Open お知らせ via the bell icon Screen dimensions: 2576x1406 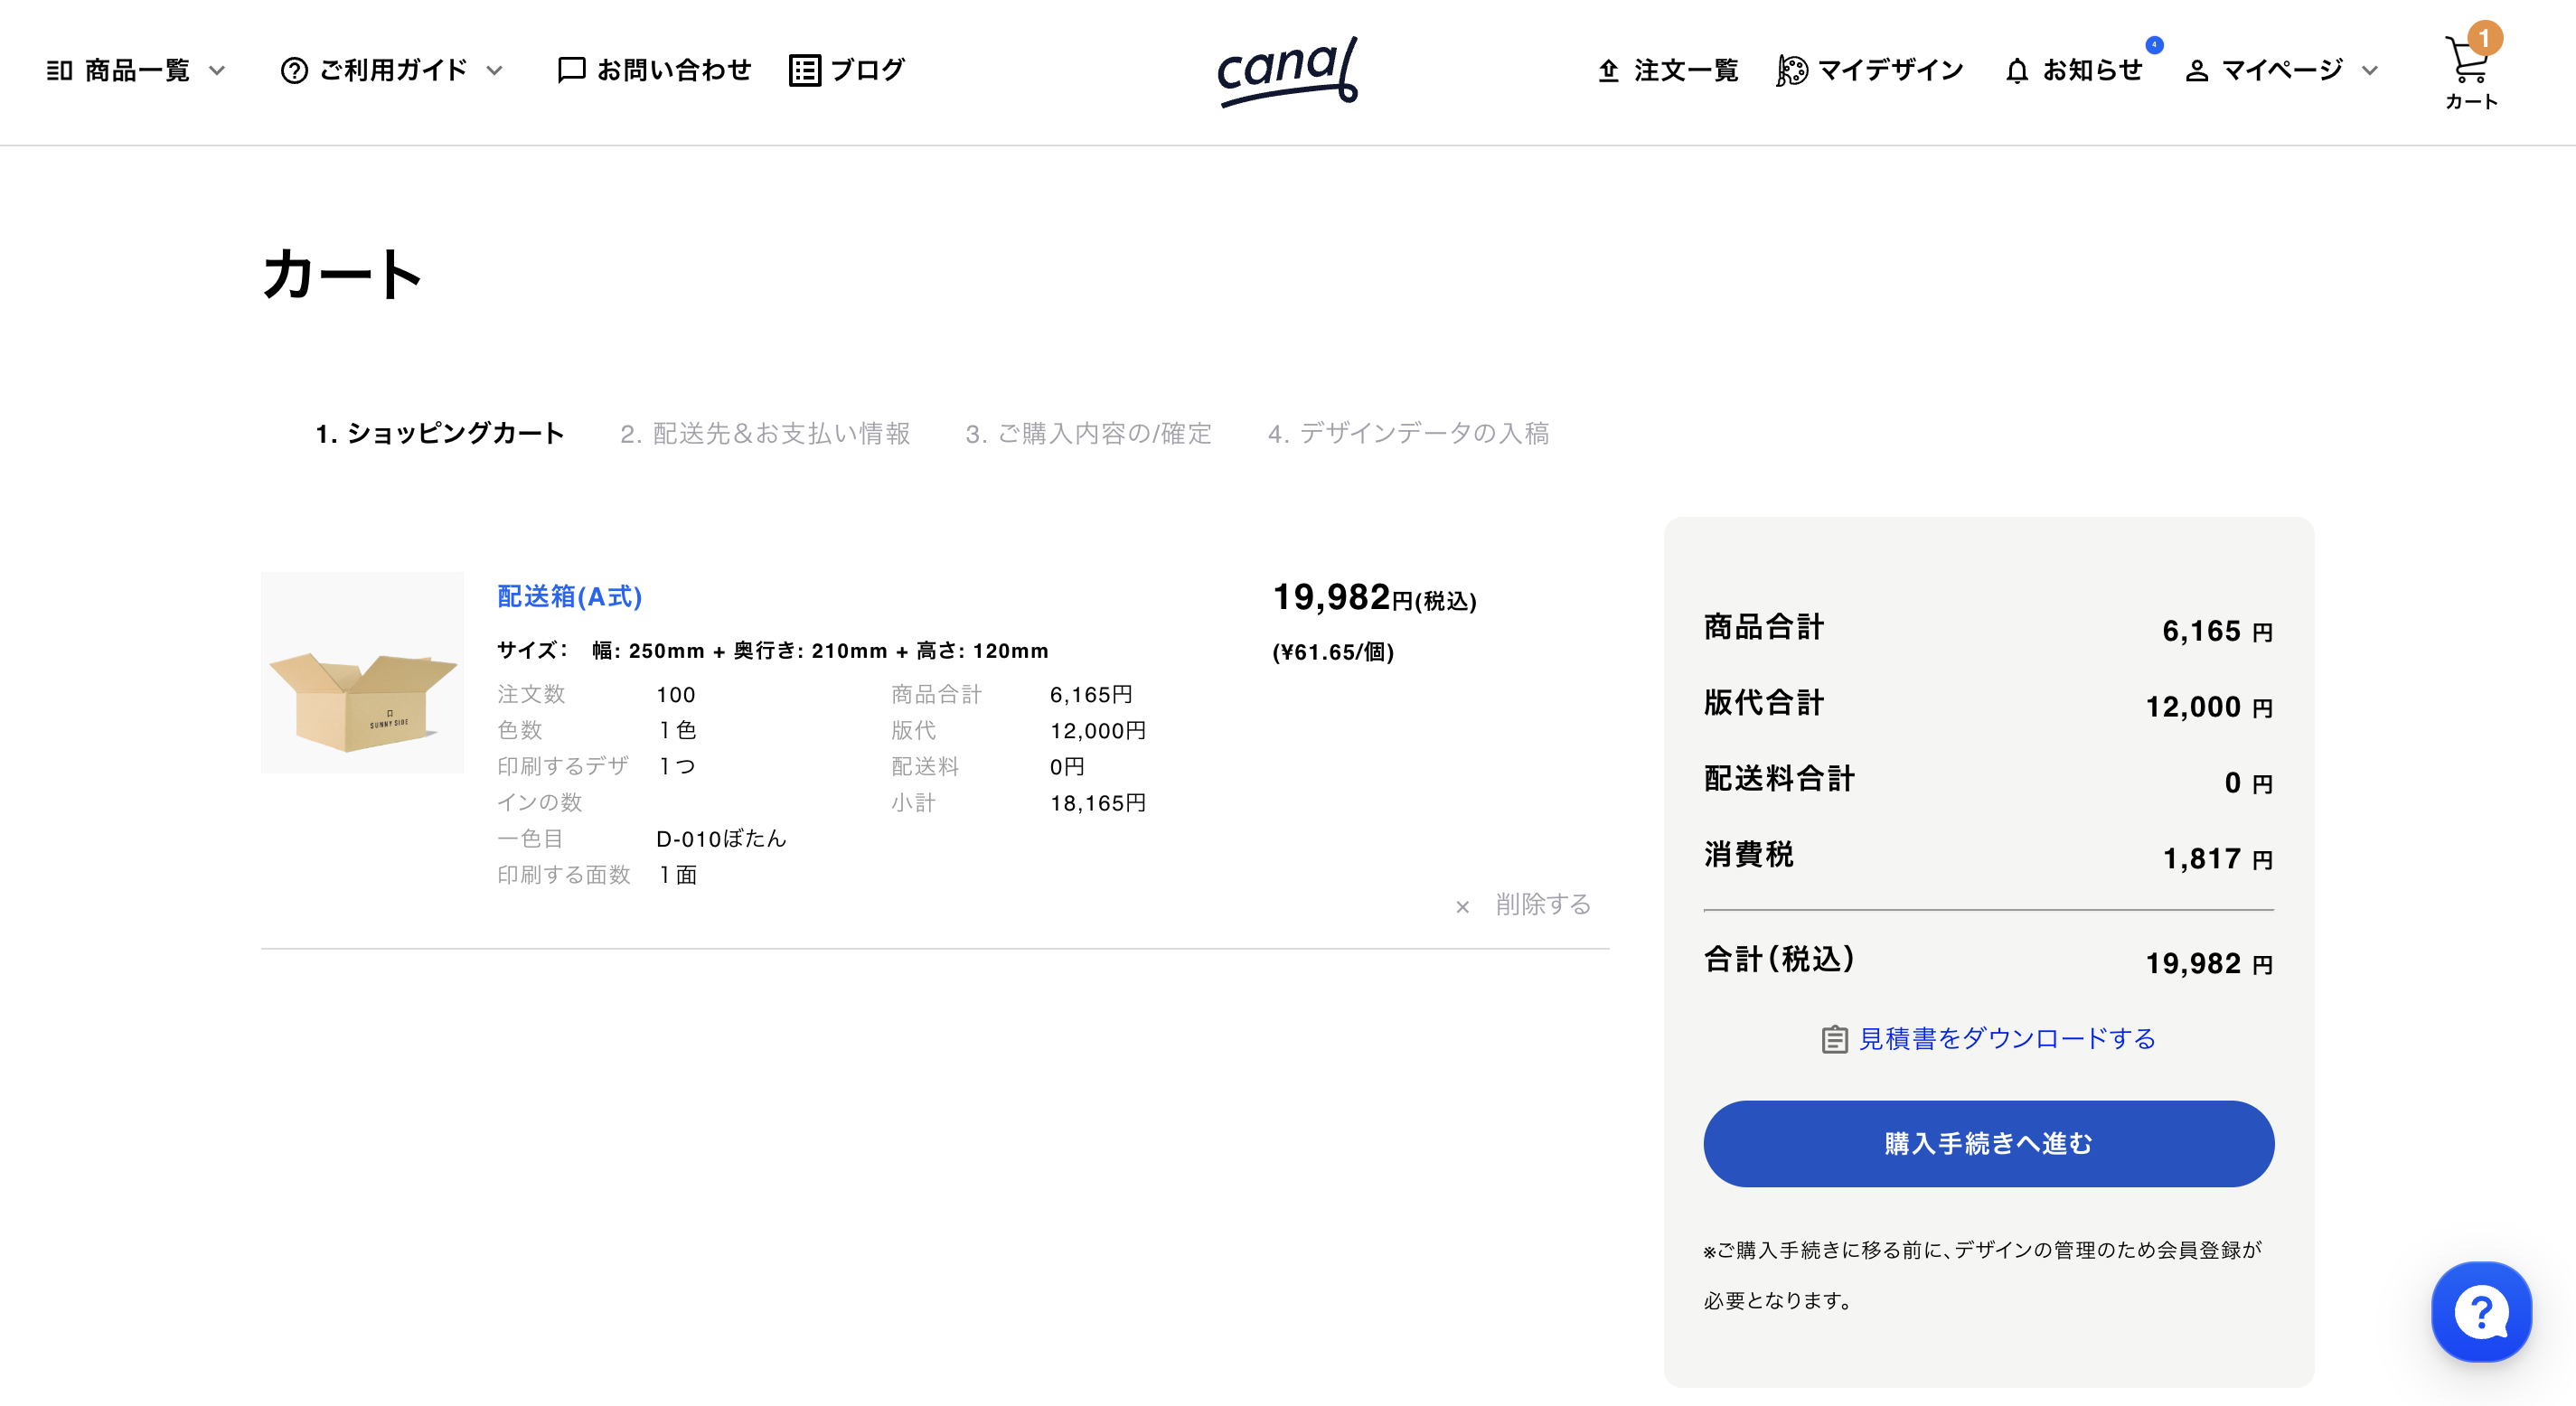pos(2017,70)
